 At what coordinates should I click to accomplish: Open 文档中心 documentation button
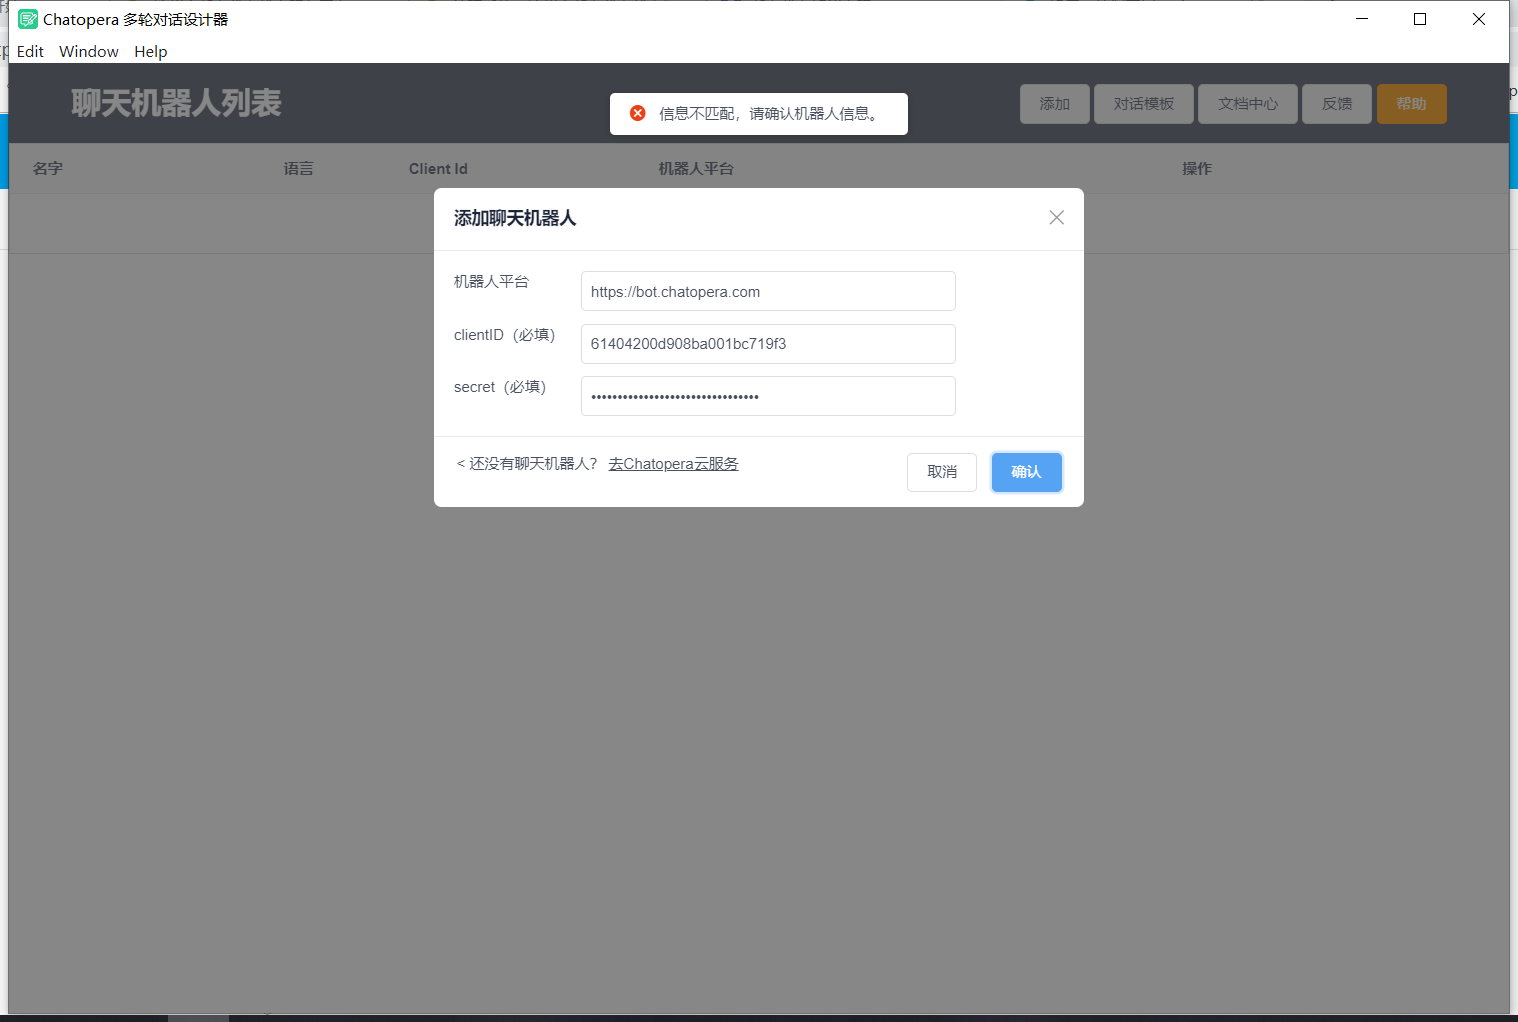click(x=1248, y=104)
